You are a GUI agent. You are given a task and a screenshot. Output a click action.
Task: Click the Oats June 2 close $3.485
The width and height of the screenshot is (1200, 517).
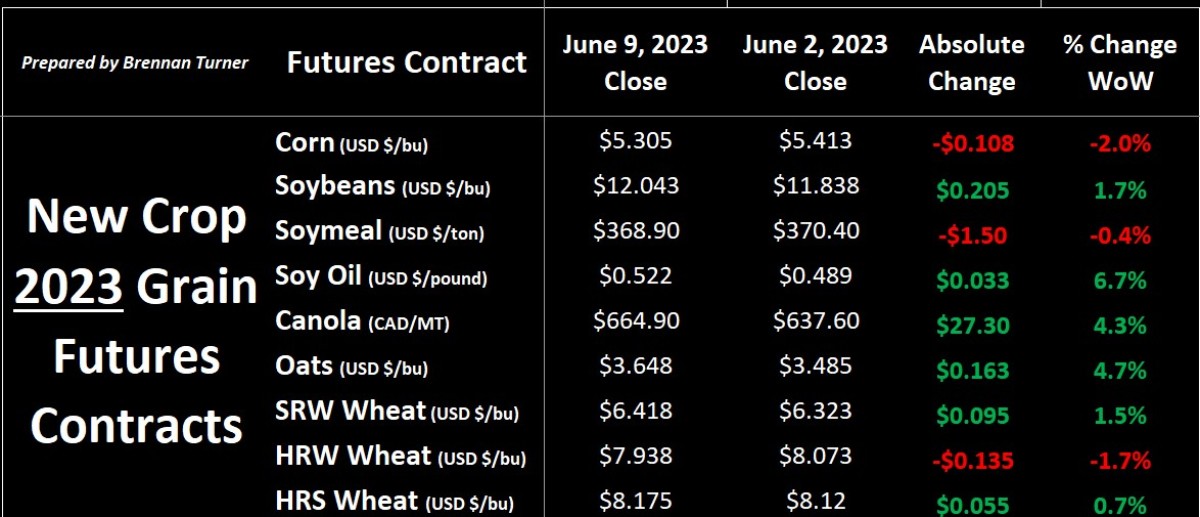point(815,365)
